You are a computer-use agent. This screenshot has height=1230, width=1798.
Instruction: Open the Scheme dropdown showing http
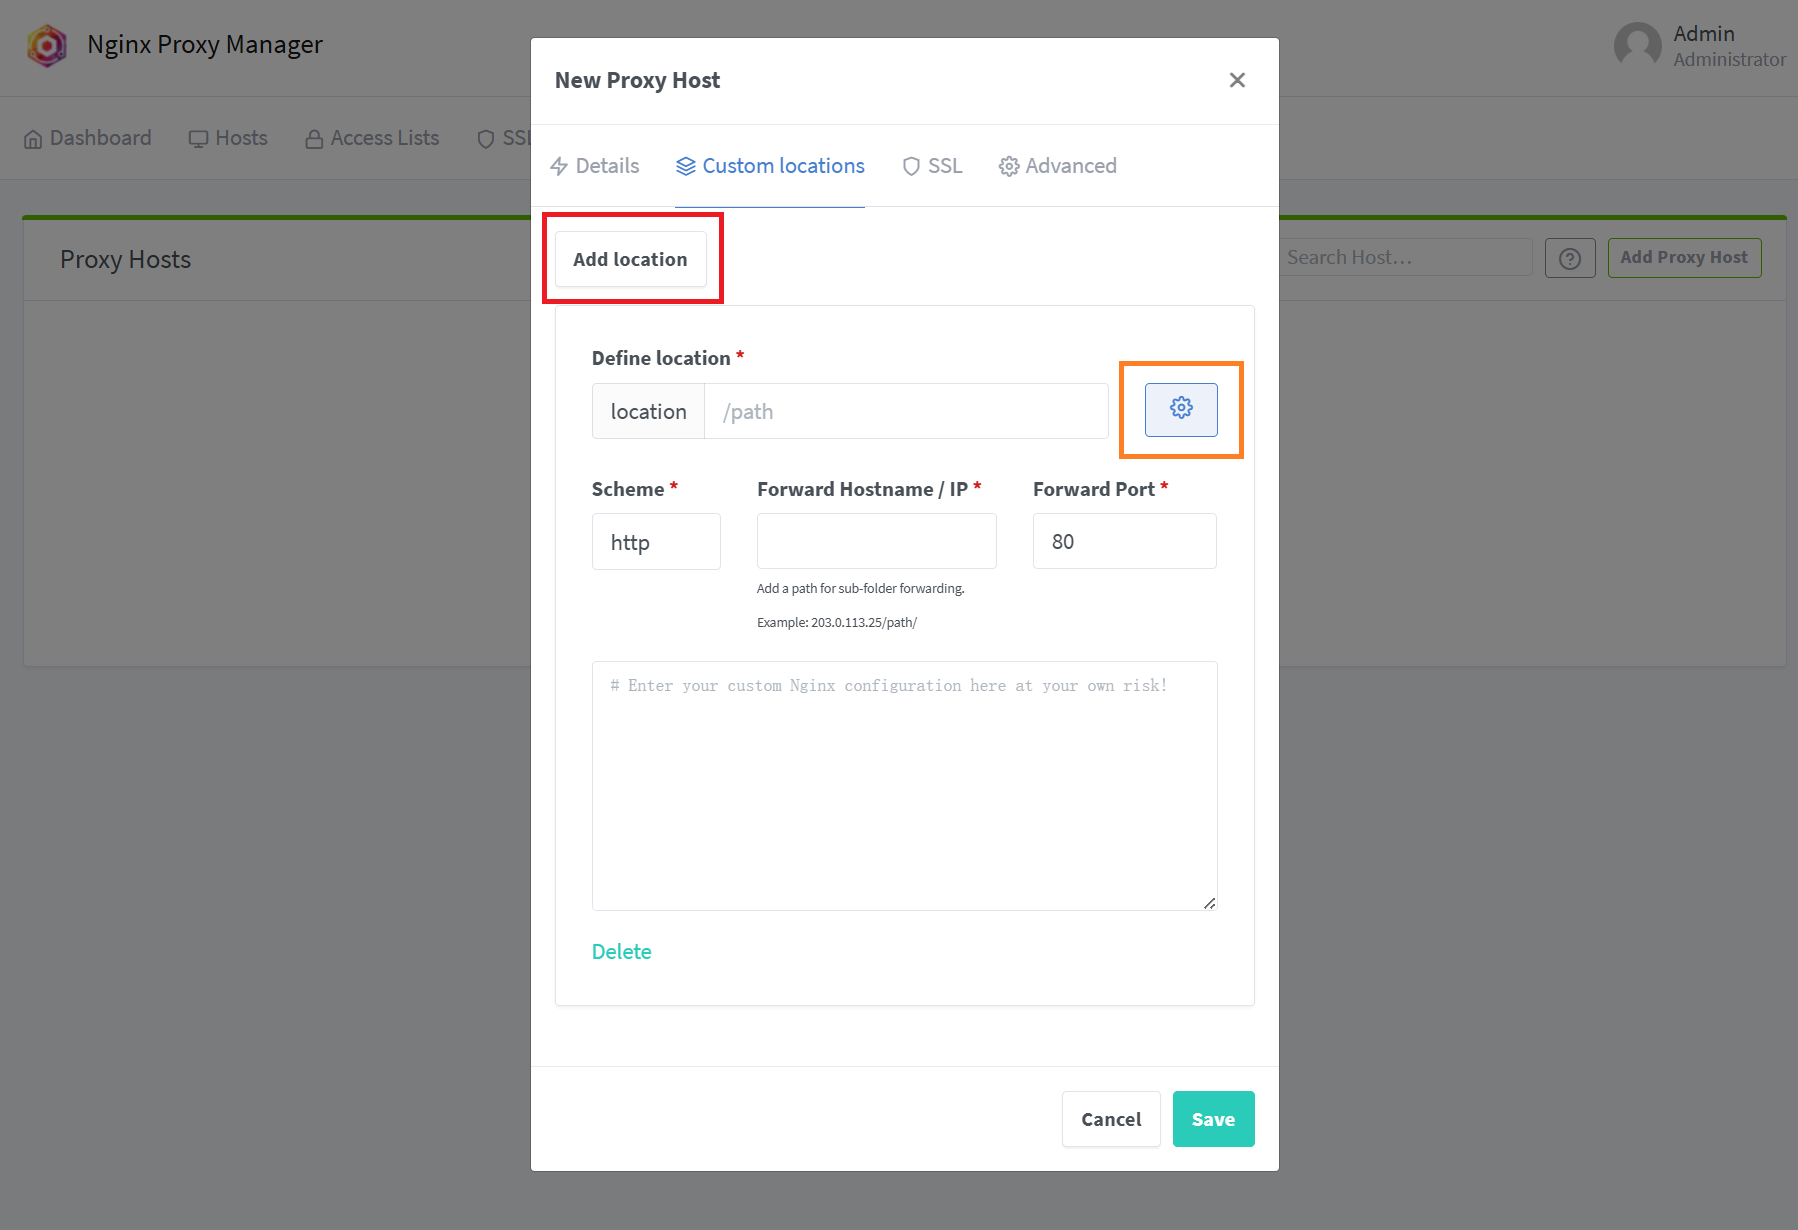pyautogui.click(x=656, y=541)
